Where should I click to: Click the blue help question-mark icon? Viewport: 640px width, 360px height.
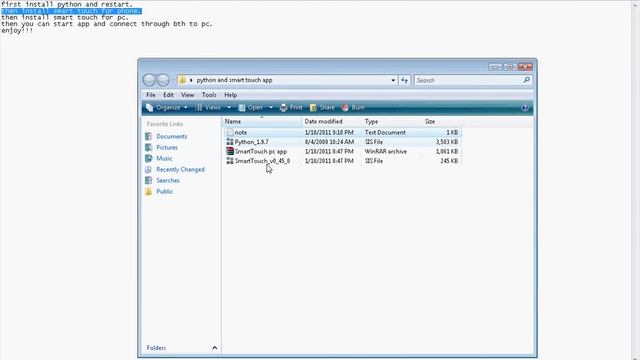pos(525,108)
